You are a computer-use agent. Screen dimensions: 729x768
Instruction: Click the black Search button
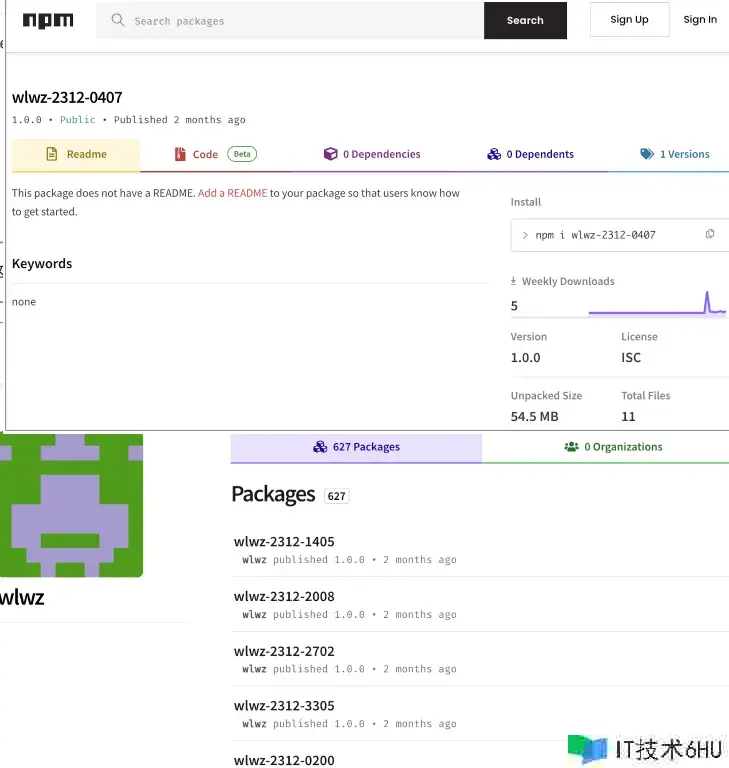tap(525, 21)
